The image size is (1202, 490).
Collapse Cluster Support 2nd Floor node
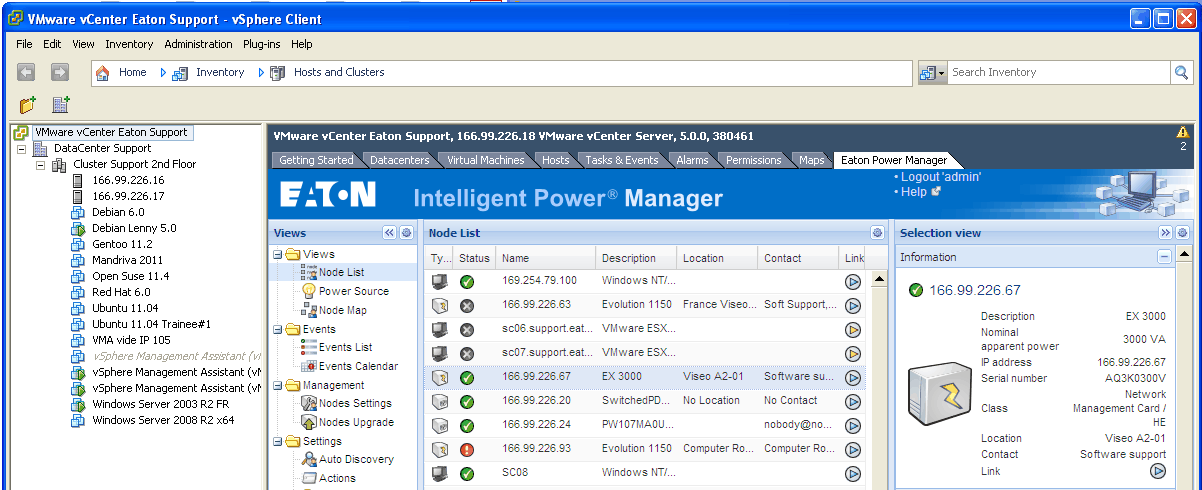41,164
